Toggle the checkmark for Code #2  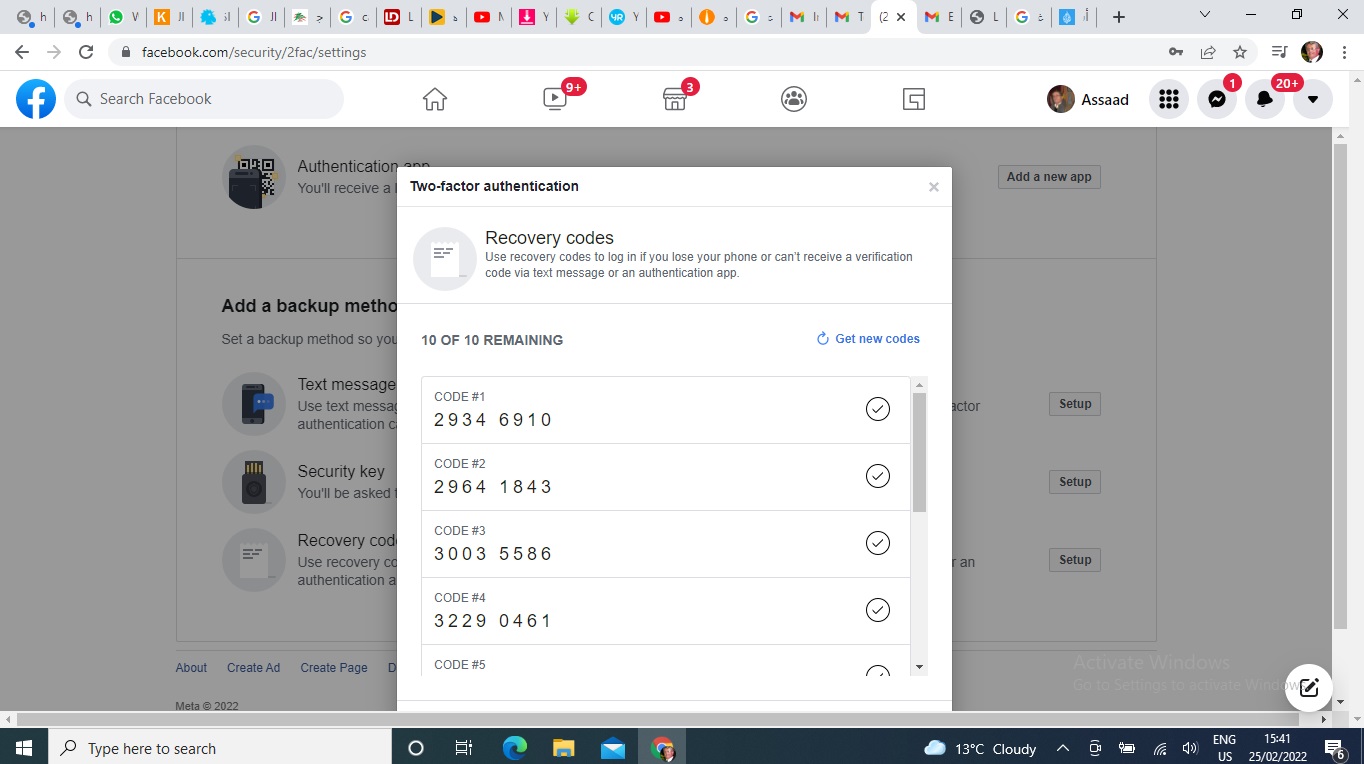[877, 476]
